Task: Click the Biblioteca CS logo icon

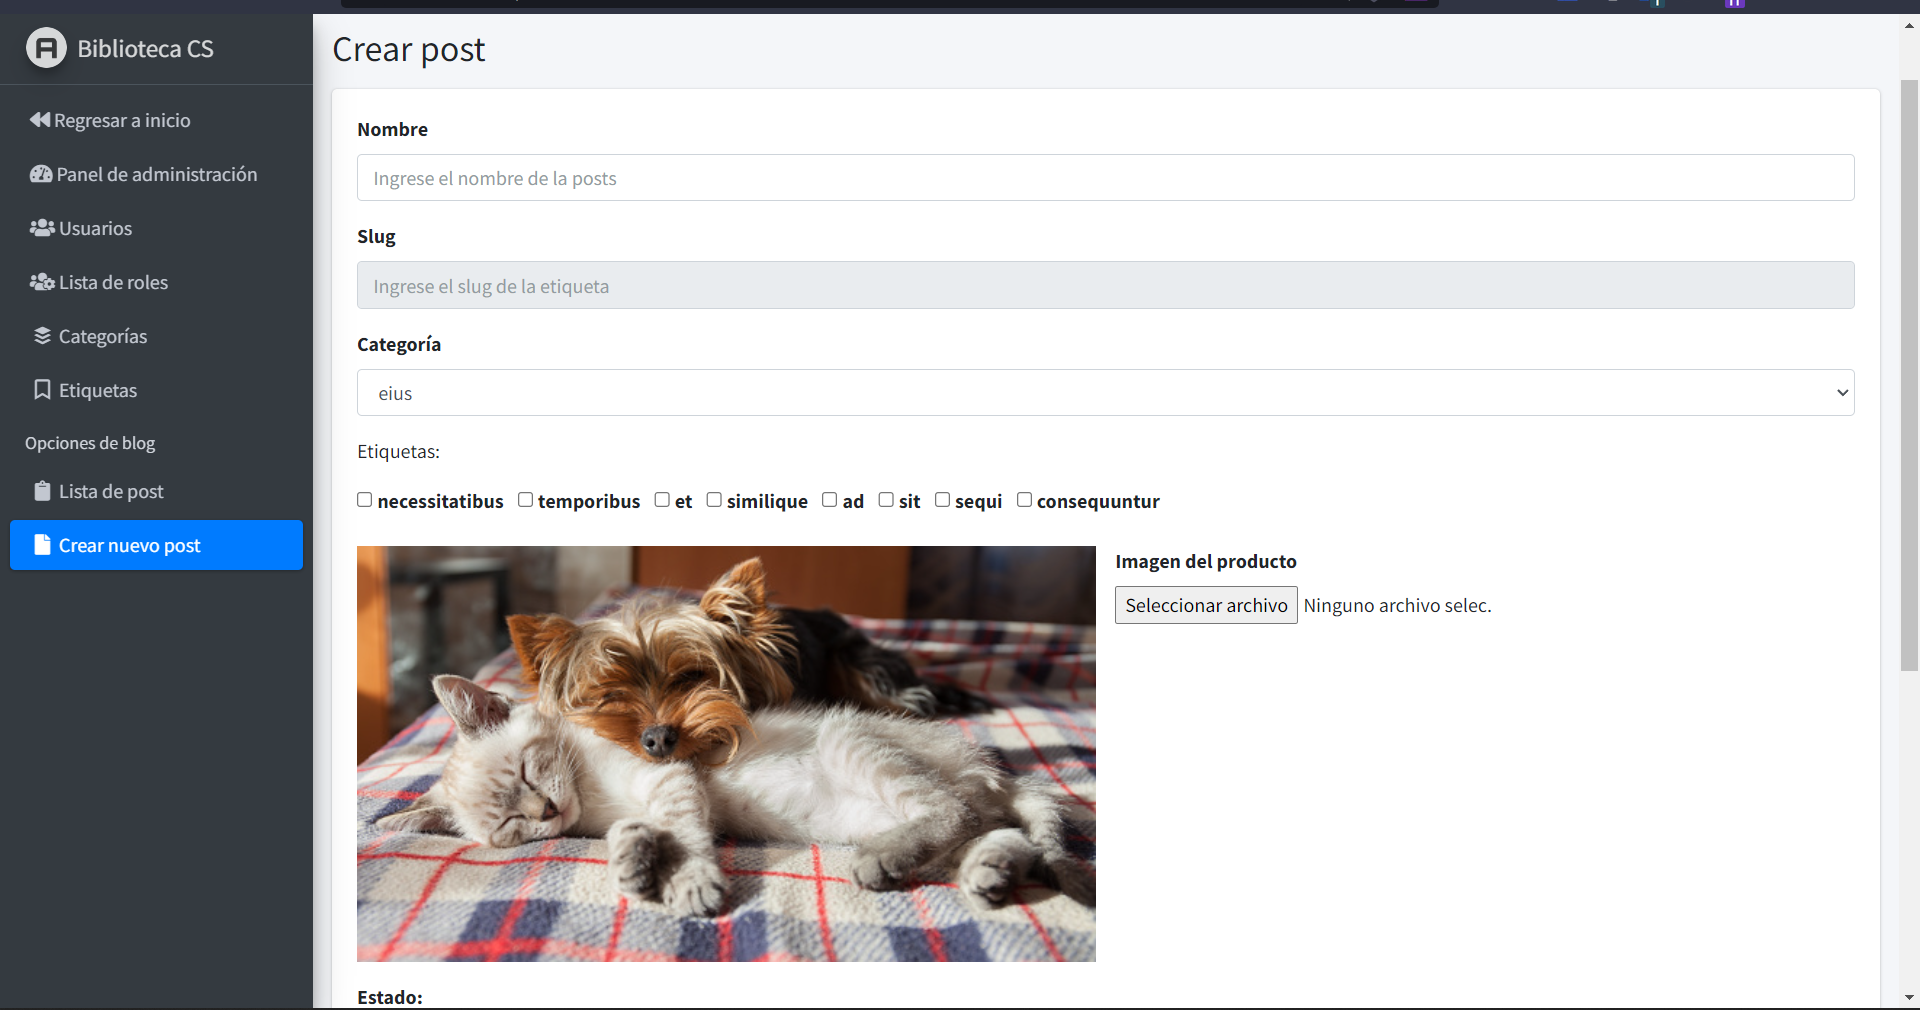Action: tap(46, 48)
